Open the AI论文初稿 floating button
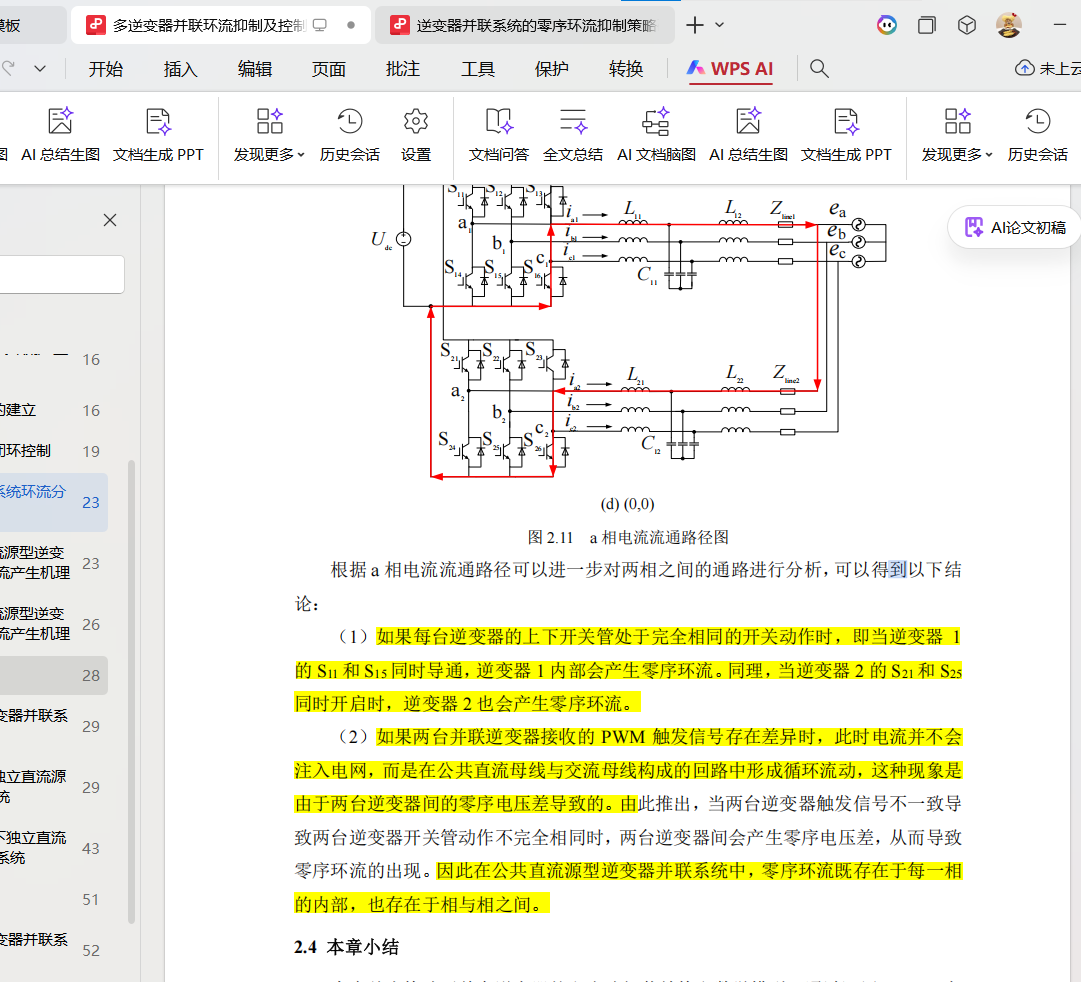Viewport: 1081px width, 982px height. click(1014, 228)
